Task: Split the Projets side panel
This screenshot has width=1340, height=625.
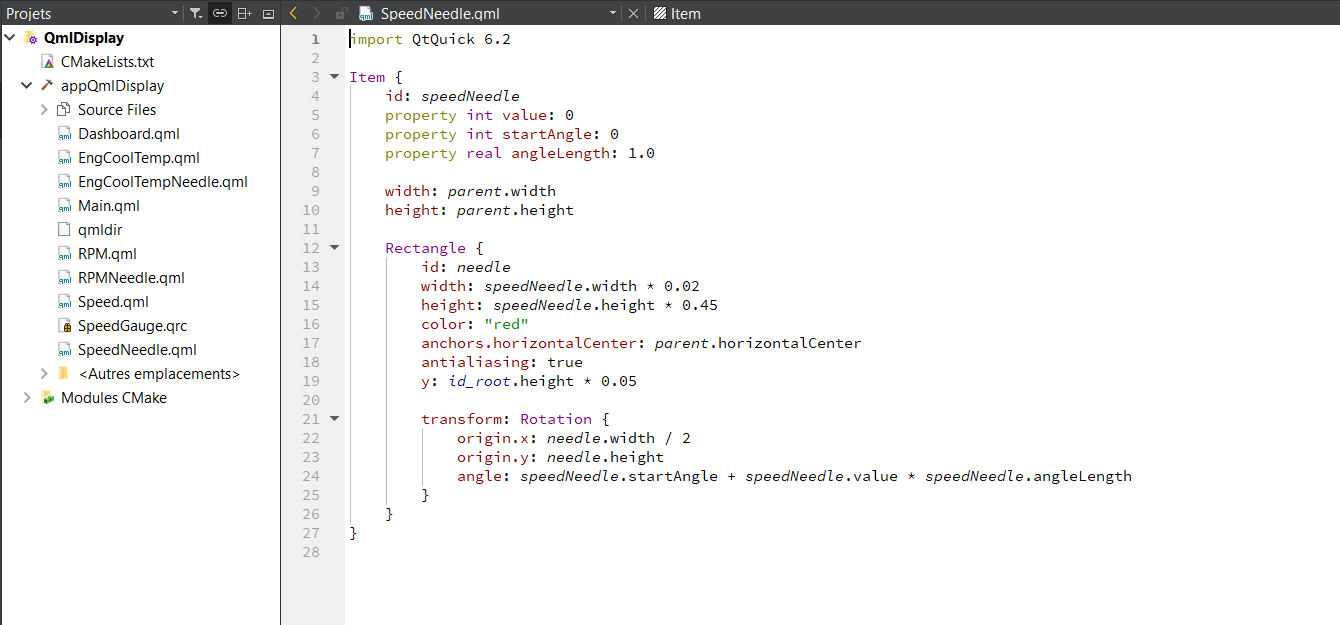Action: (244, 14)
